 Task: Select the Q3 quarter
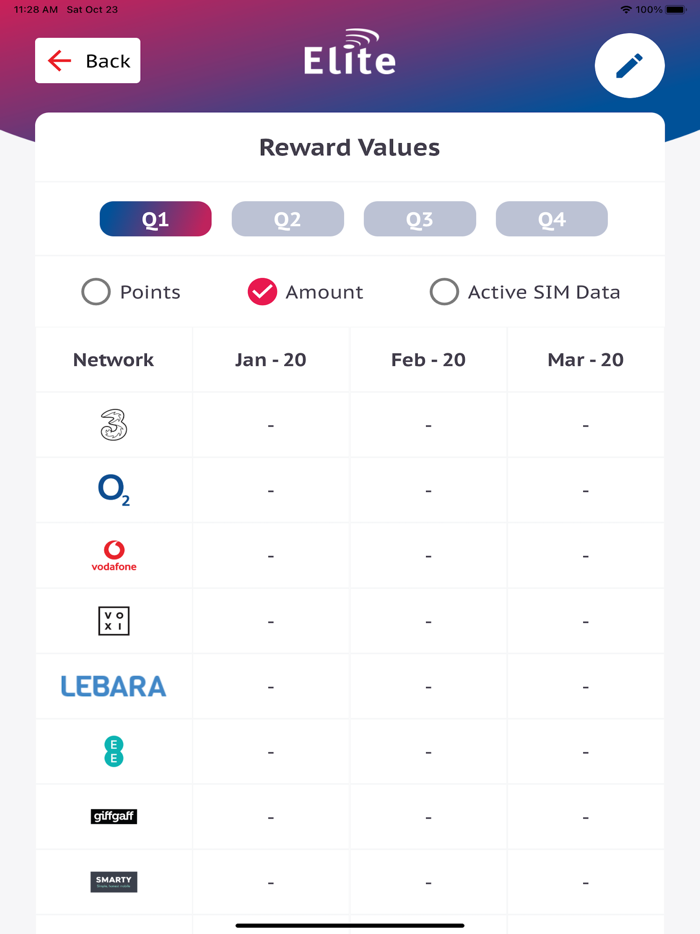click(419, 218)
